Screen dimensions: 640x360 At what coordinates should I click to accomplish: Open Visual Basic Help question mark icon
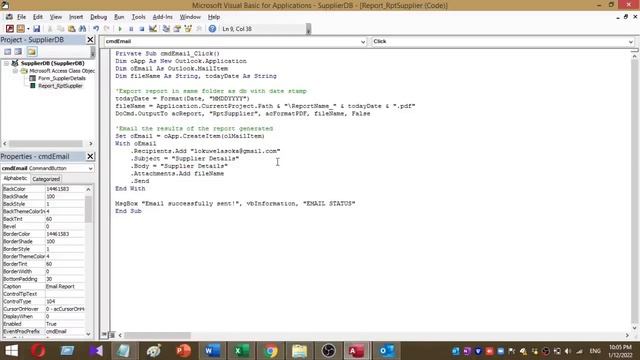[212, 29]
